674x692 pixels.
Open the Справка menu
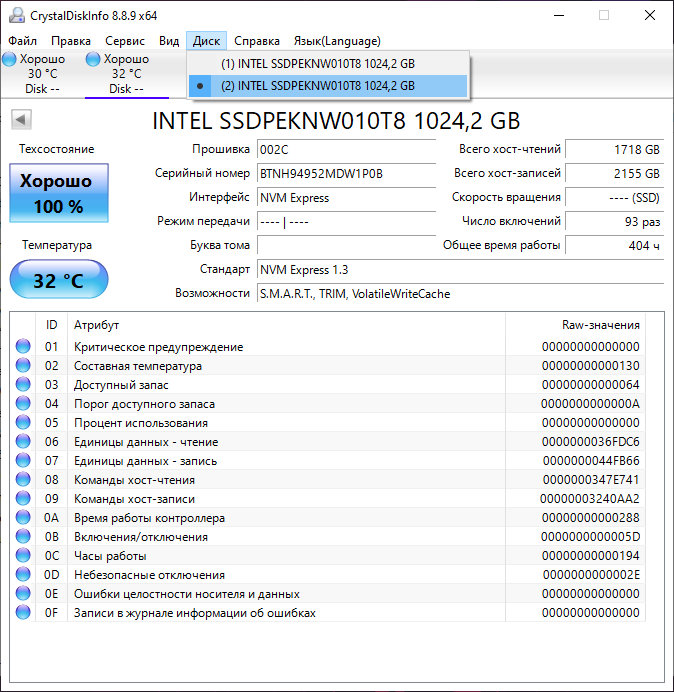[257, 41]
